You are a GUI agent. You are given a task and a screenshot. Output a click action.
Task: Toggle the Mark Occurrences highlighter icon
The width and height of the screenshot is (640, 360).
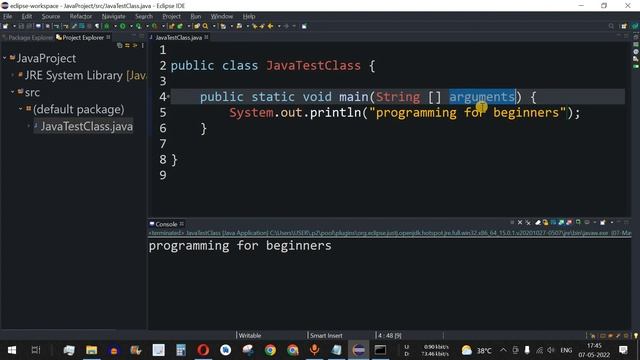(x=73, y=26)
